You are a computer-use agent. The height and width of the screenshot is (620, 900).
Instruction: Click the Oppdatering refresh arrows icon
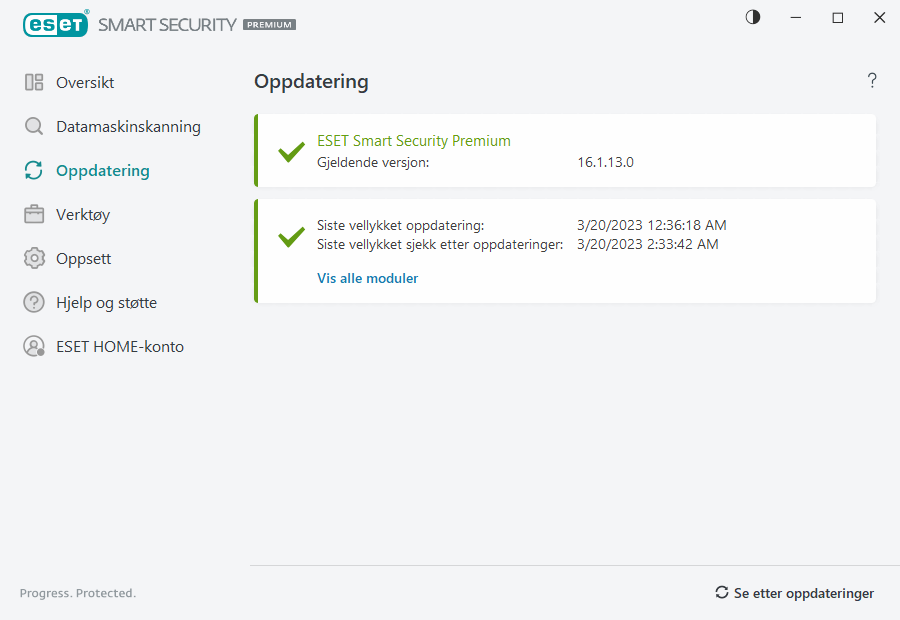34,171
